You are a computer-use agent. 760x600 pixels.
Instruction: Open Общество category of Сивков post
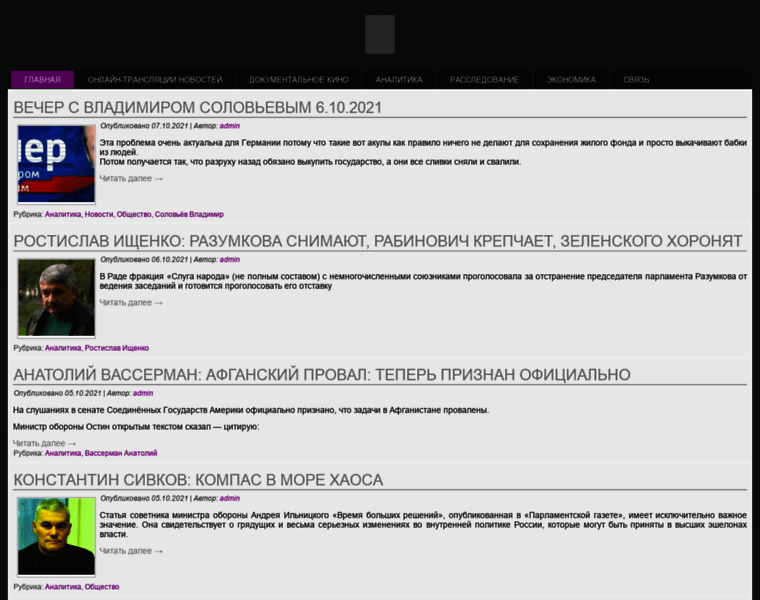coord(102,586)
